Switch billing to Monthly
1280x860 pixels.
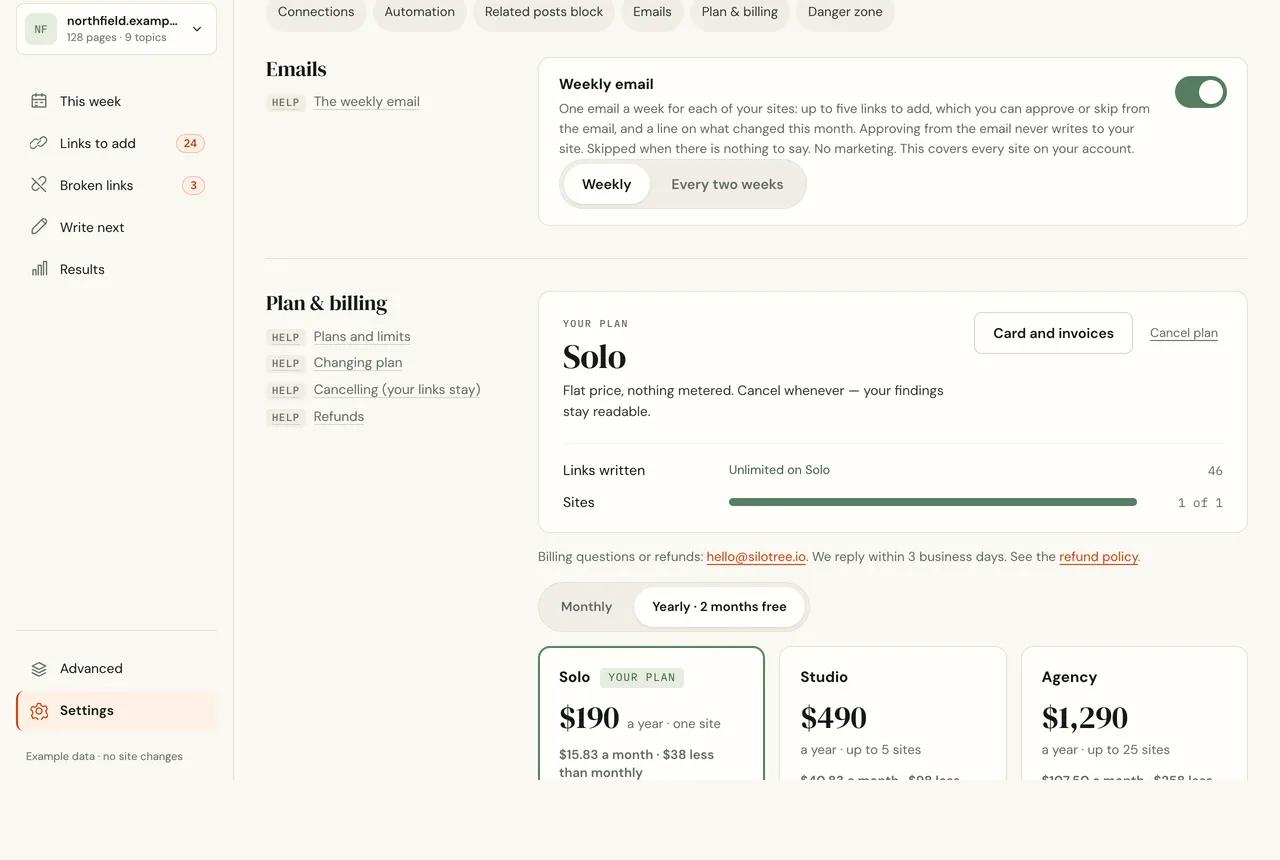click(x=586, y=607)
